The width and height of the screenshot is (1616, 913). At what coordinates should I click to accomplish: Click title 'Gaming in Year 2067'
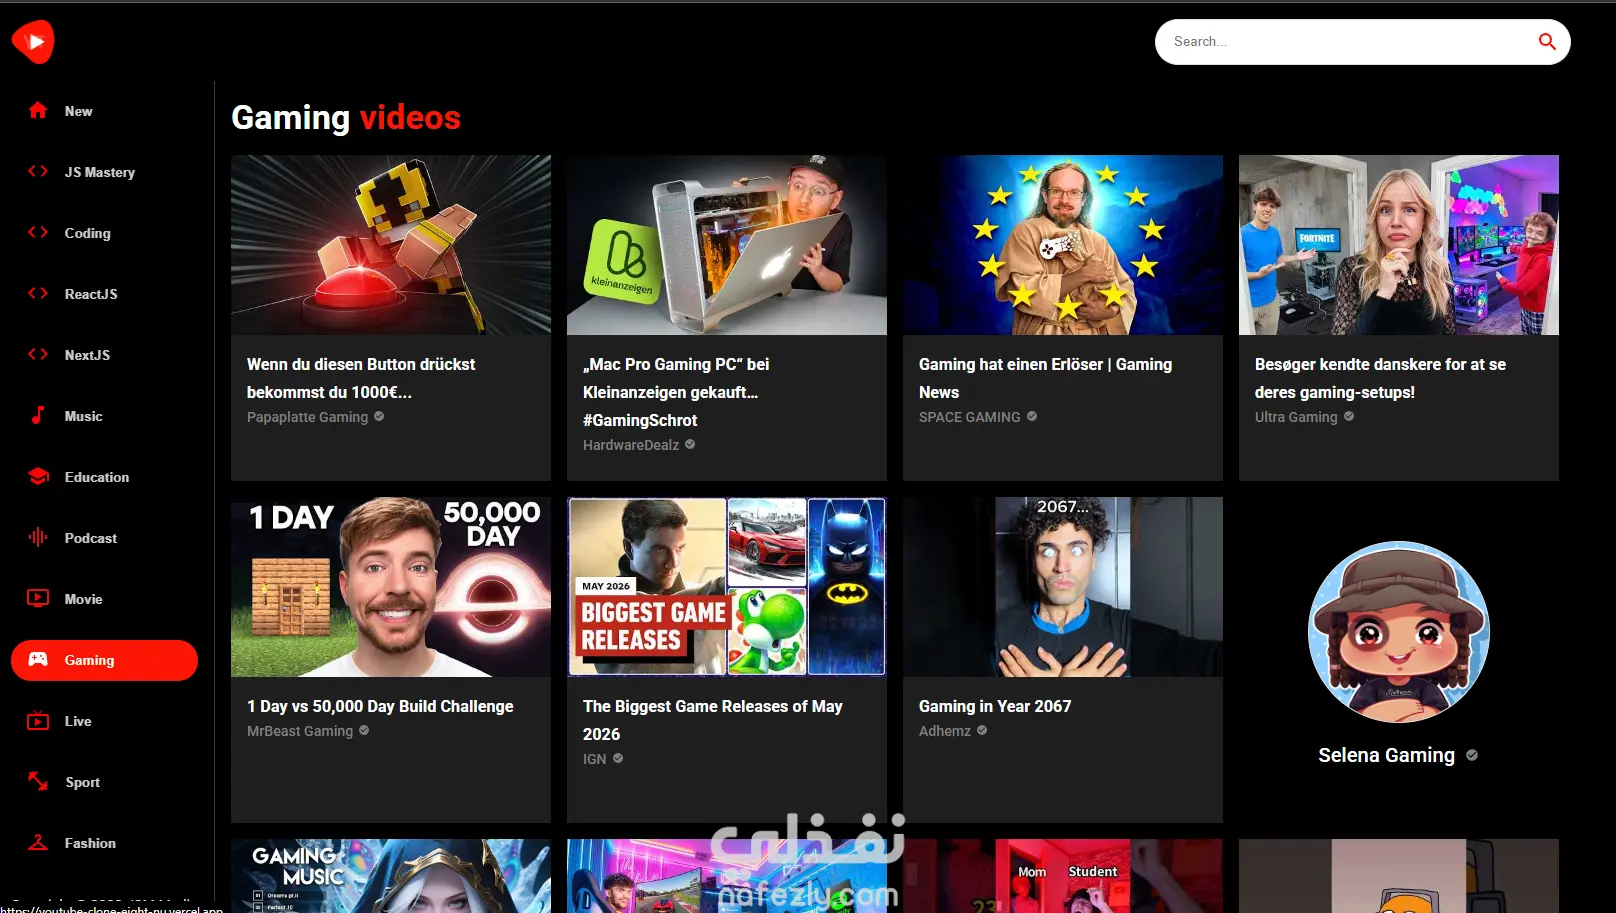click(995, 706)
